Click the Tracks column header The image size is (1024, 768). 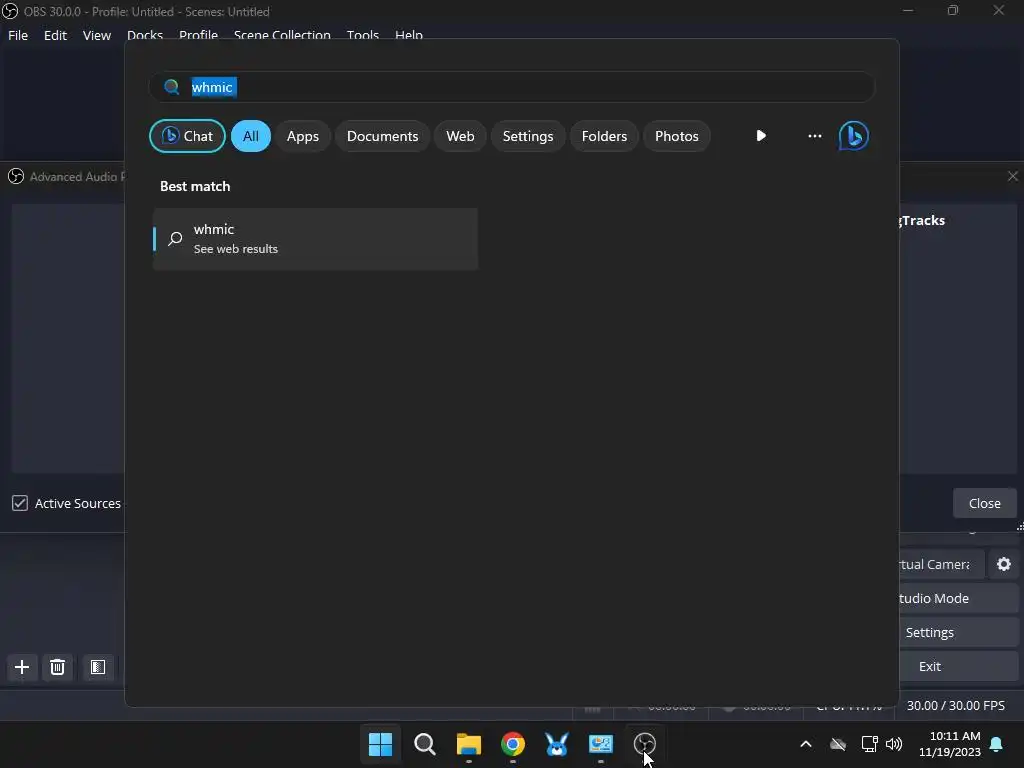pos(922,220)
